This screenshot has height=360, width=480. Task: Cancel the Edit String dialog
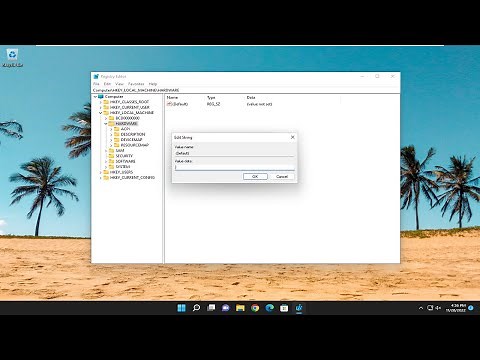pos(282,176)
